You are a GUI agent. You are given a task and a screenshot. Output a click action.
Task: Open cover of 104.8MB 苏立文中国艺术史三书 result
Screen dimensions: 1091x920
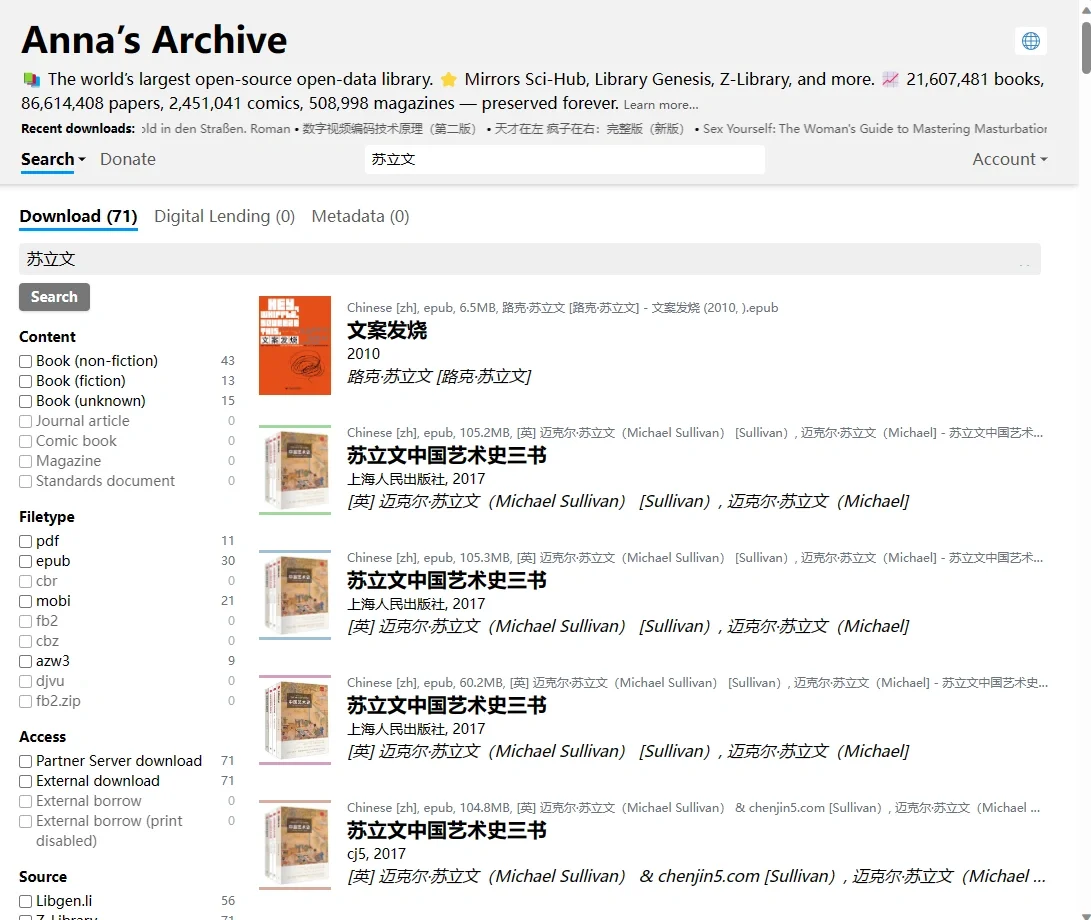click(295, 845)
